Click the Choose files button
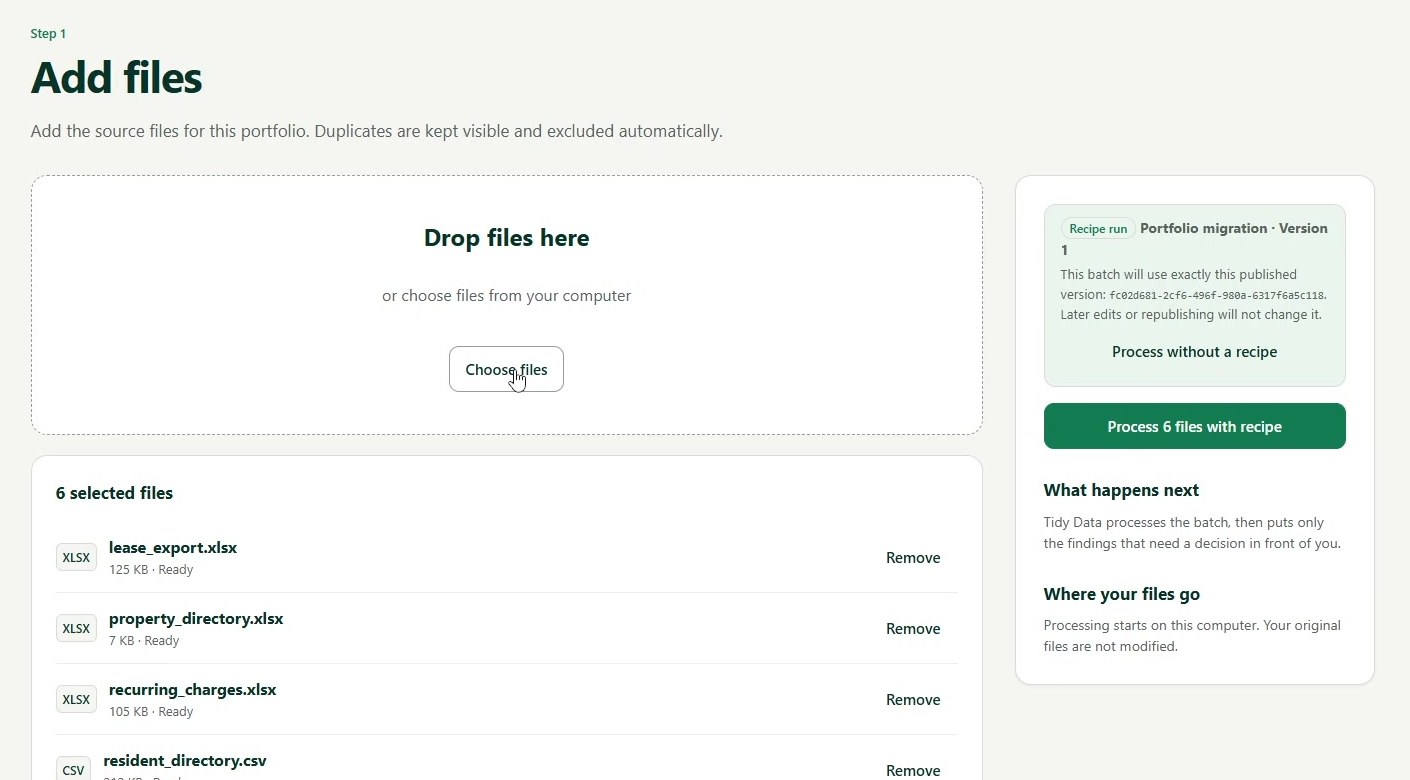The width and height of the screenshot is (1410, 780). pos(506,369)
